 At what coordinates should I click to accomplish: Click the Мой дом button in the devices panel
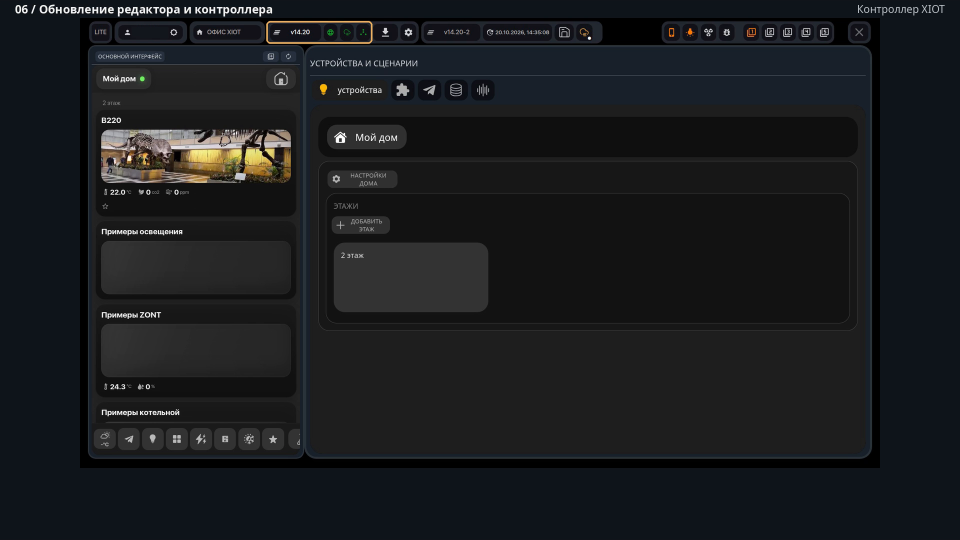coord(367,137)
